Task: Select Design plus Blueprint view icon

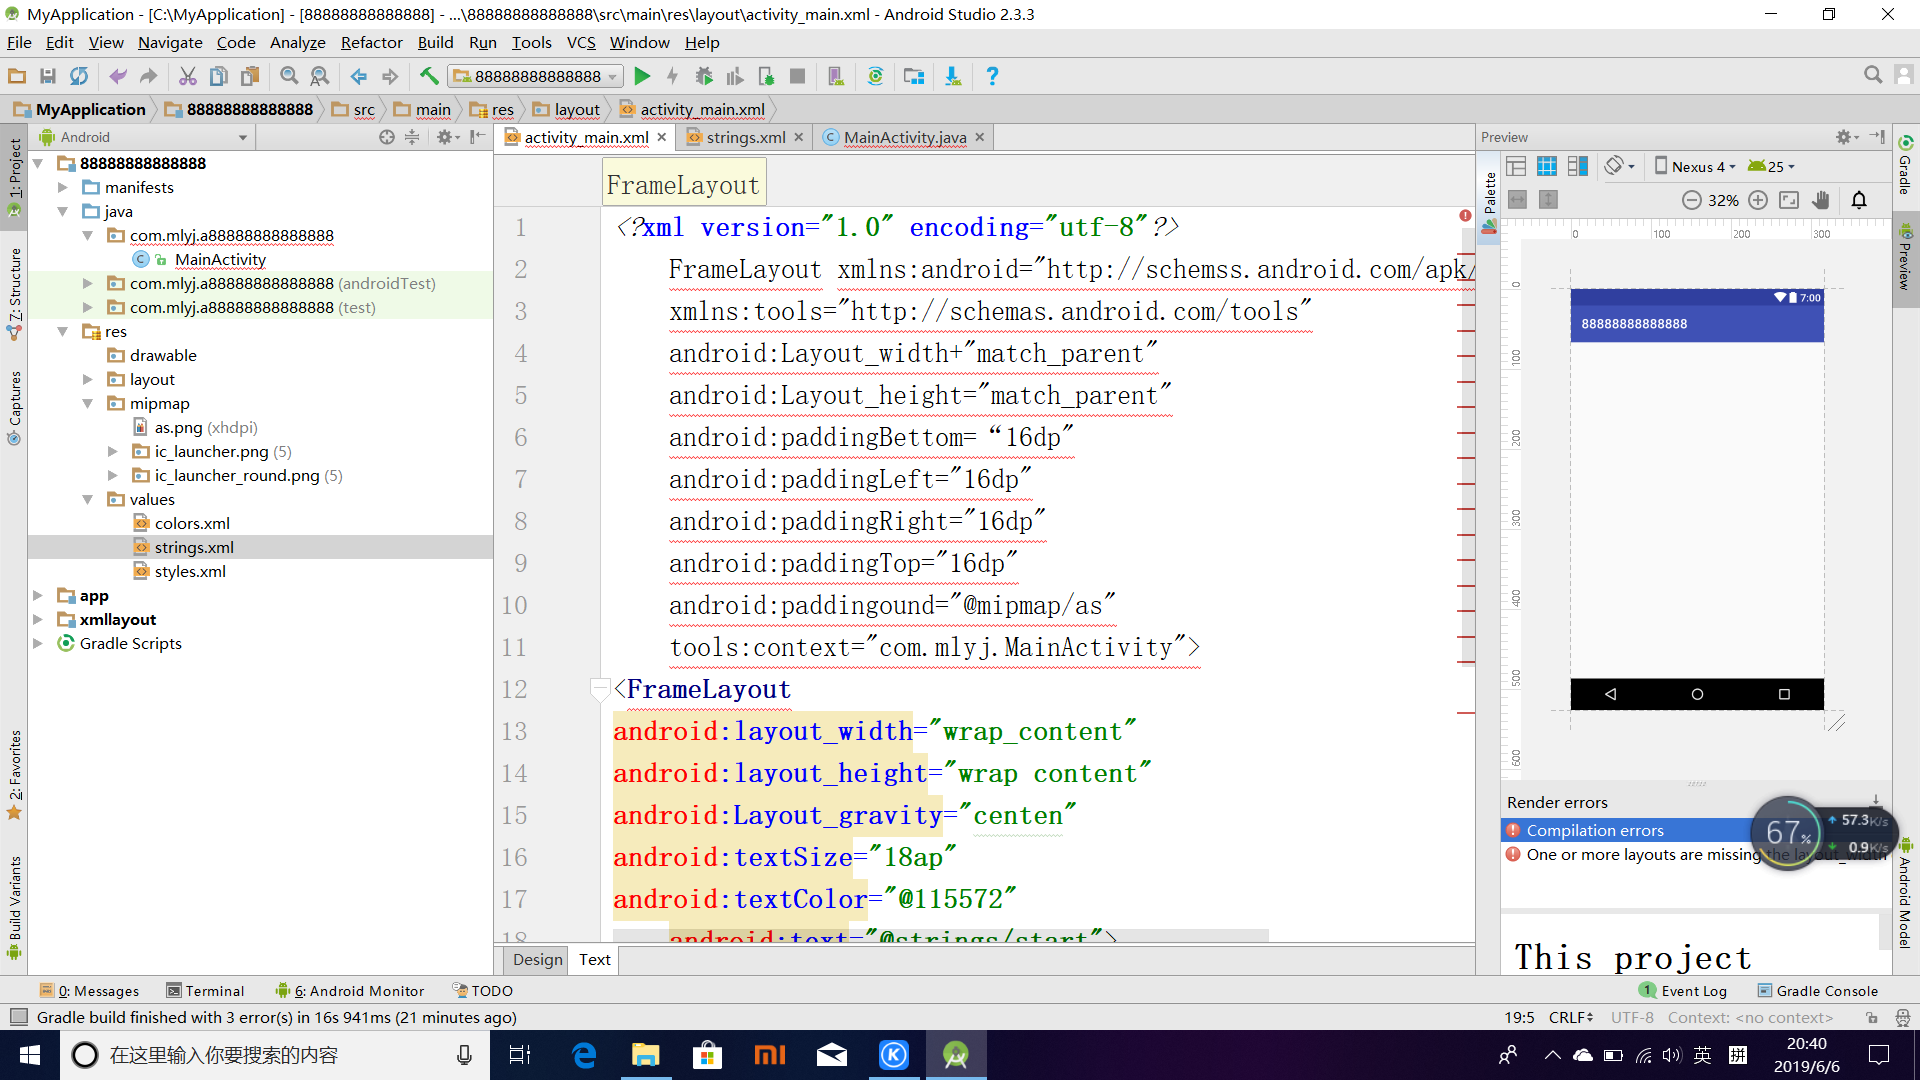Action: (1578, 166)
